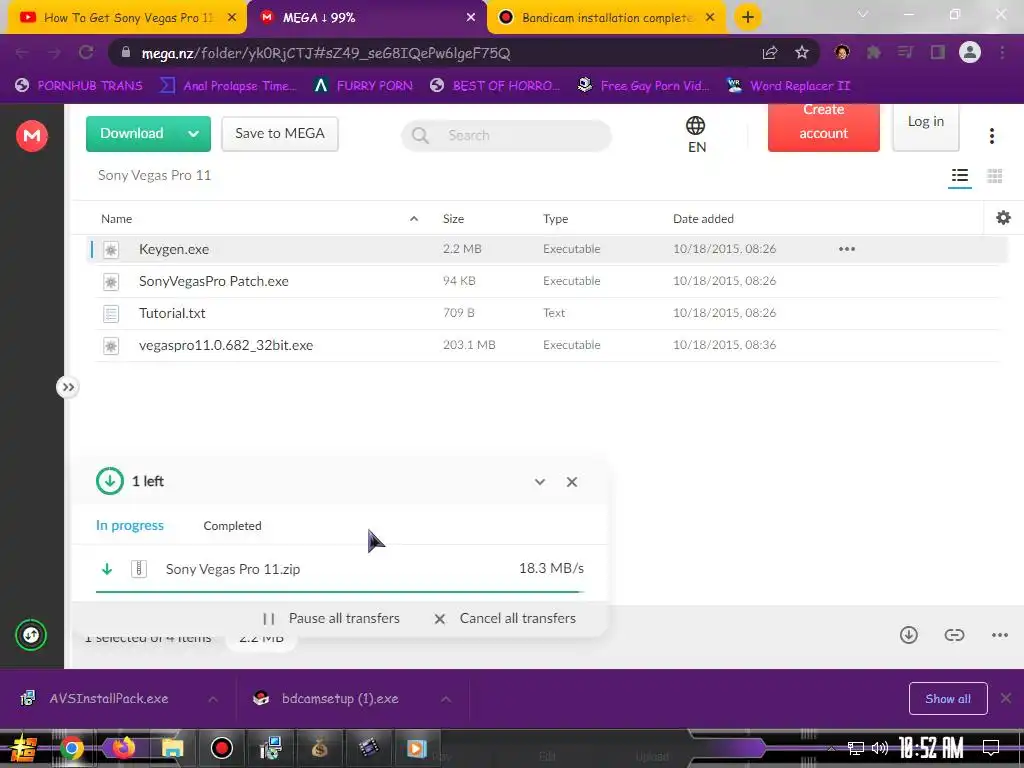Toggle the browser side panel

937,53
